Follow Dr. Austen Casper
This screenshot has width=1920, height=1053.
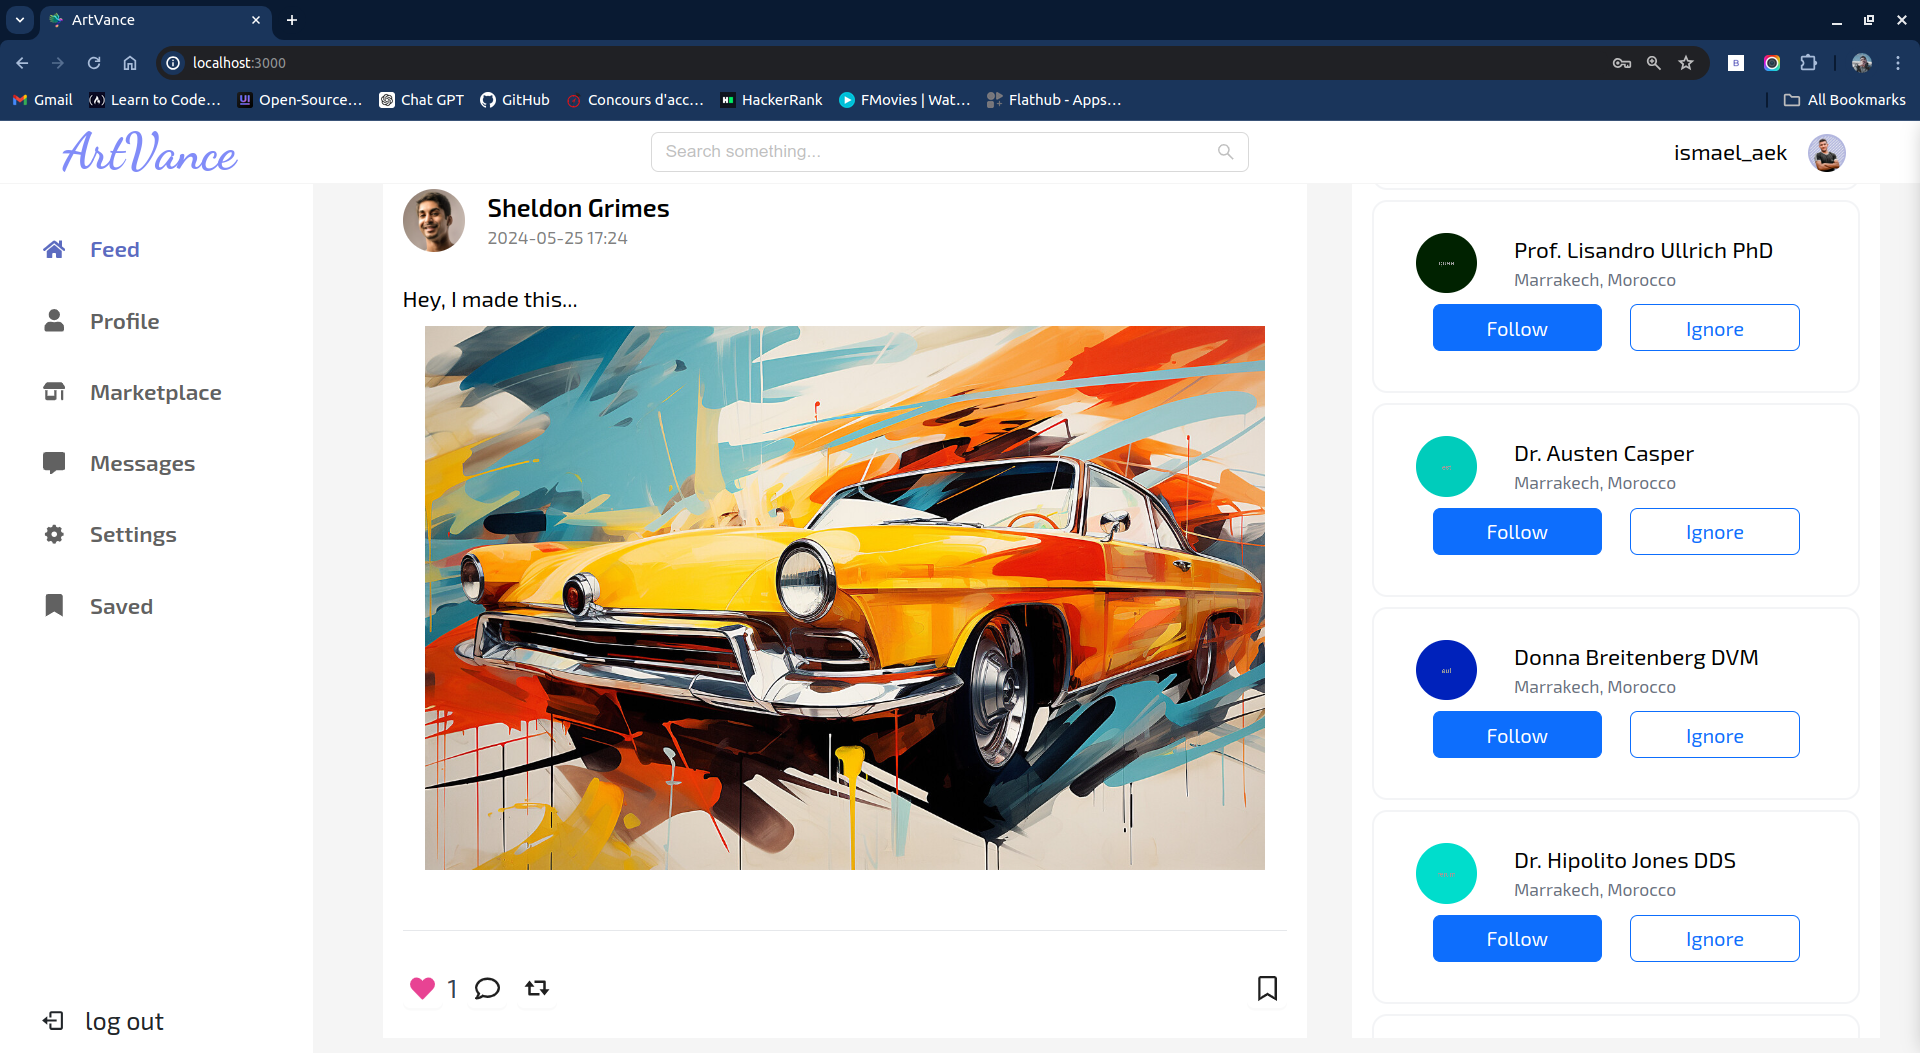(1517, 531)
